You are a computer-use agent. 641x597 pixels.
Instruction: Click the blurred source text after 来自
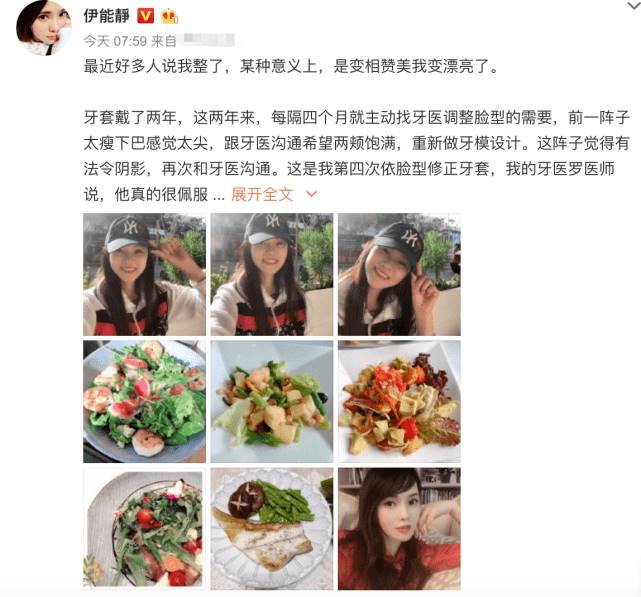208,40
